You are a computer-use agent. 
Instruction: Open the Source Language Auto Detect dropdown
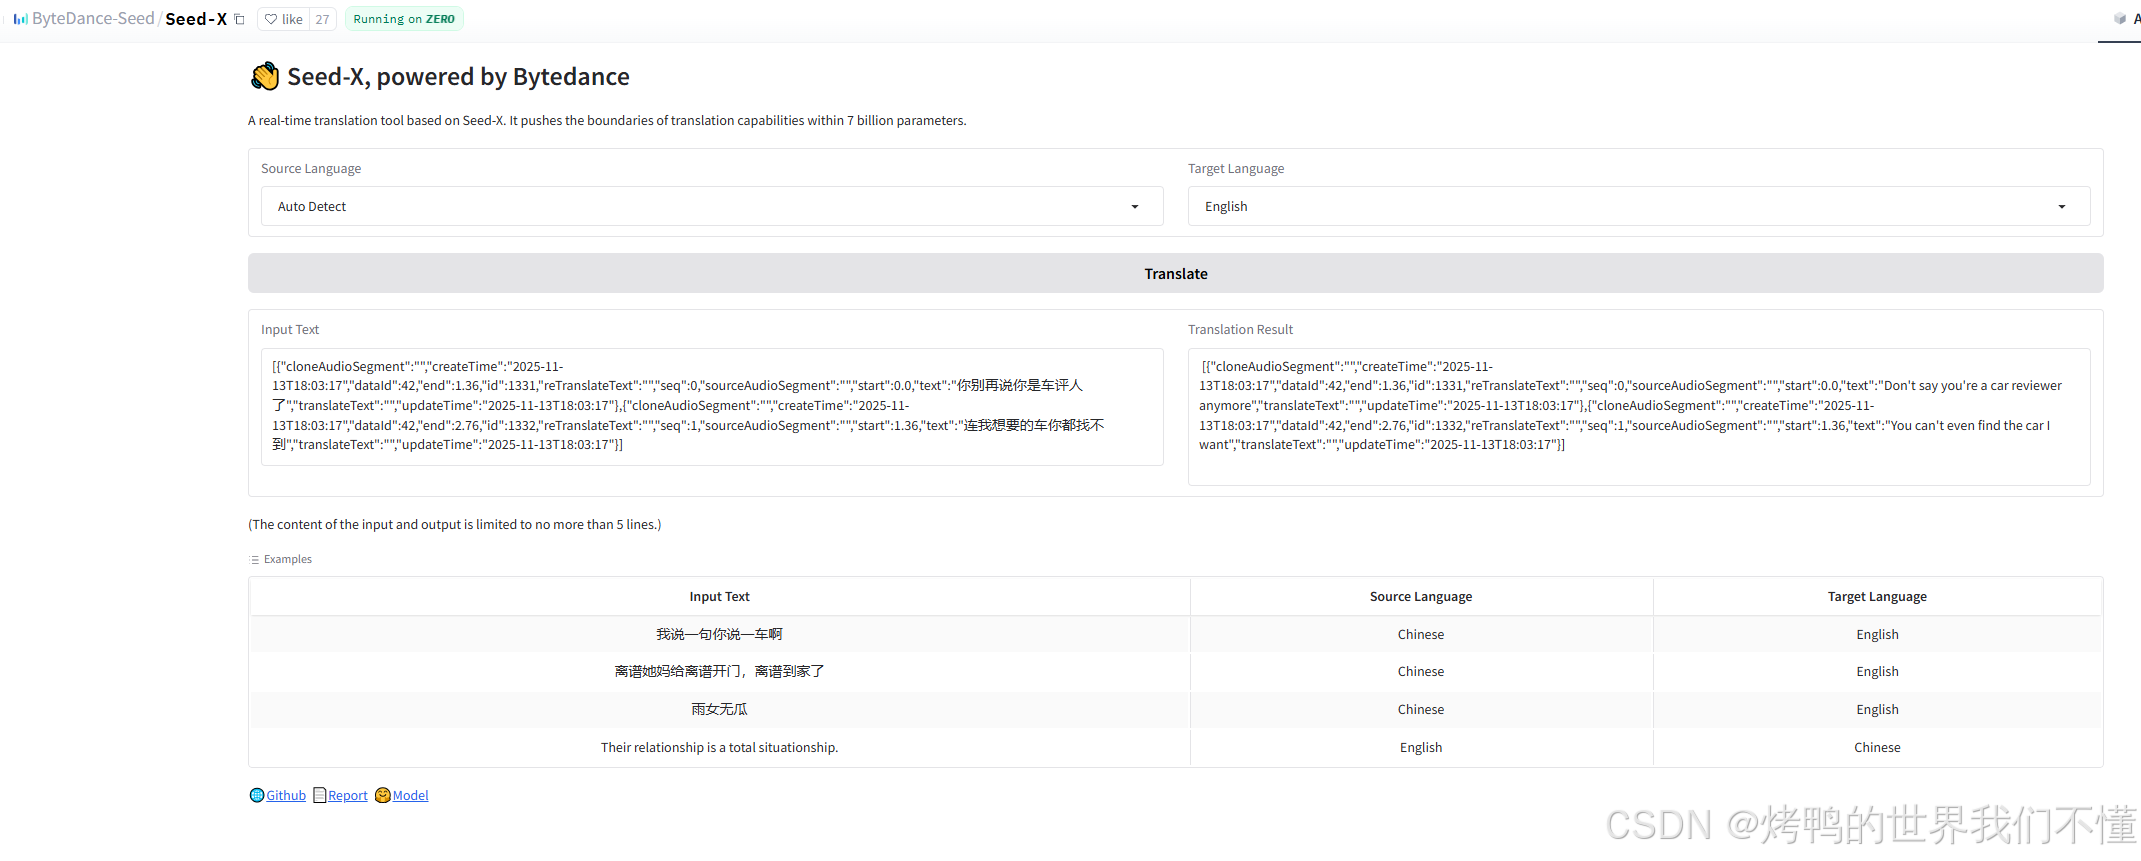[712, 206]
